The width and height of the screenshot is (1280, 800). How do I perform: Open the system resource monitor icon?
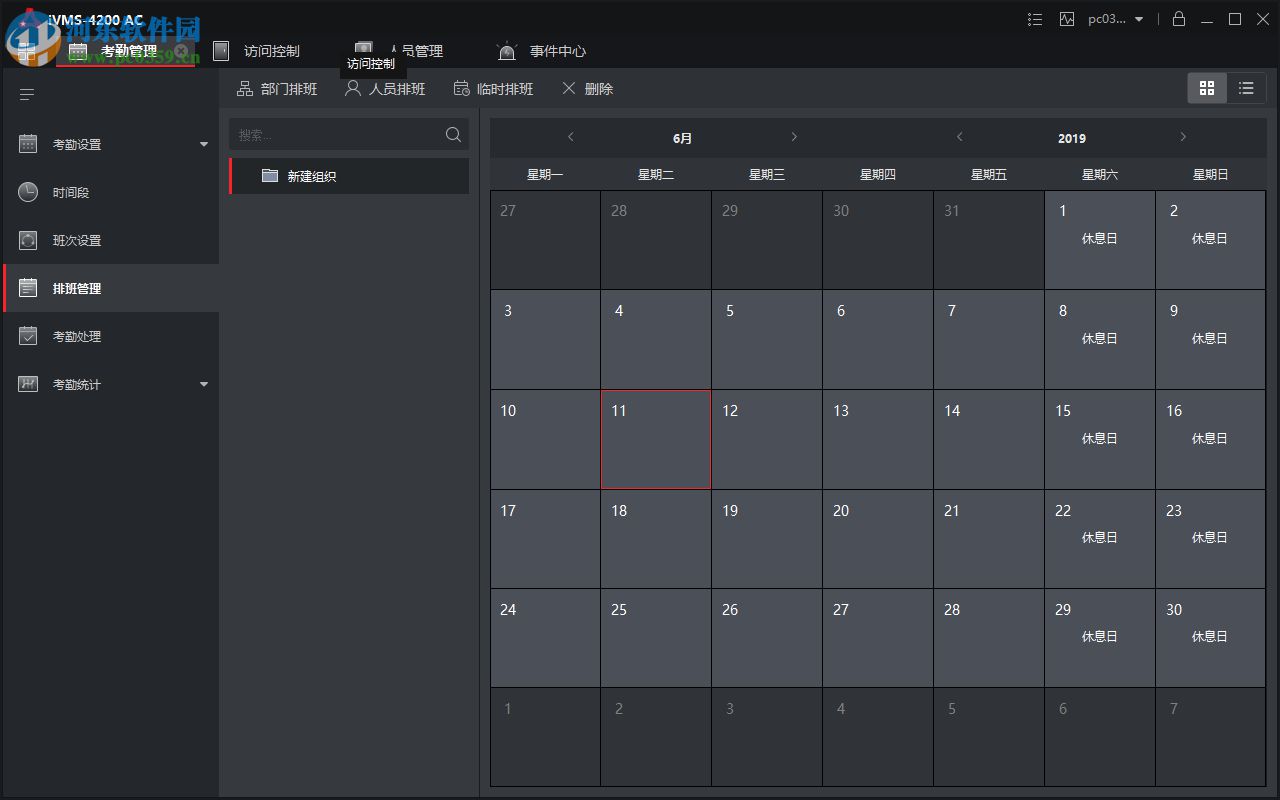click(x=1067, y=19)
